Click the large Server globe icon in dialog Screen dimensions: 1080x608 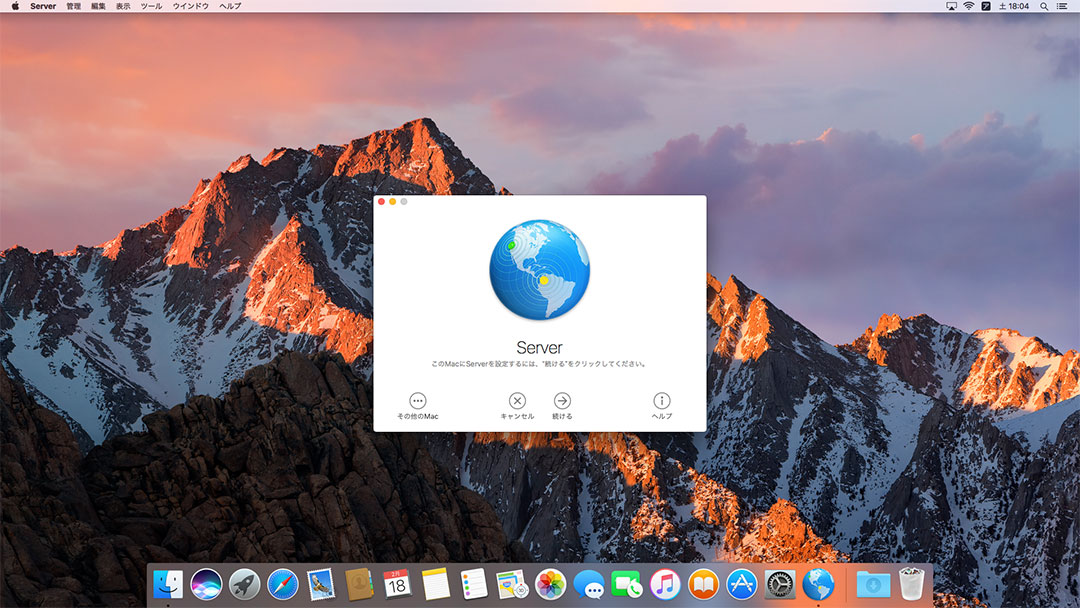539,269
